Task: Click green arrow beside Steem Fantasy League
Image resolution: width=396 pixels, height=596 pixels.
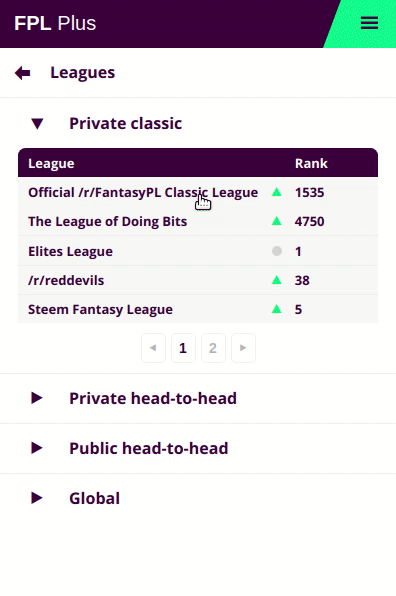Action: [277, 309]
